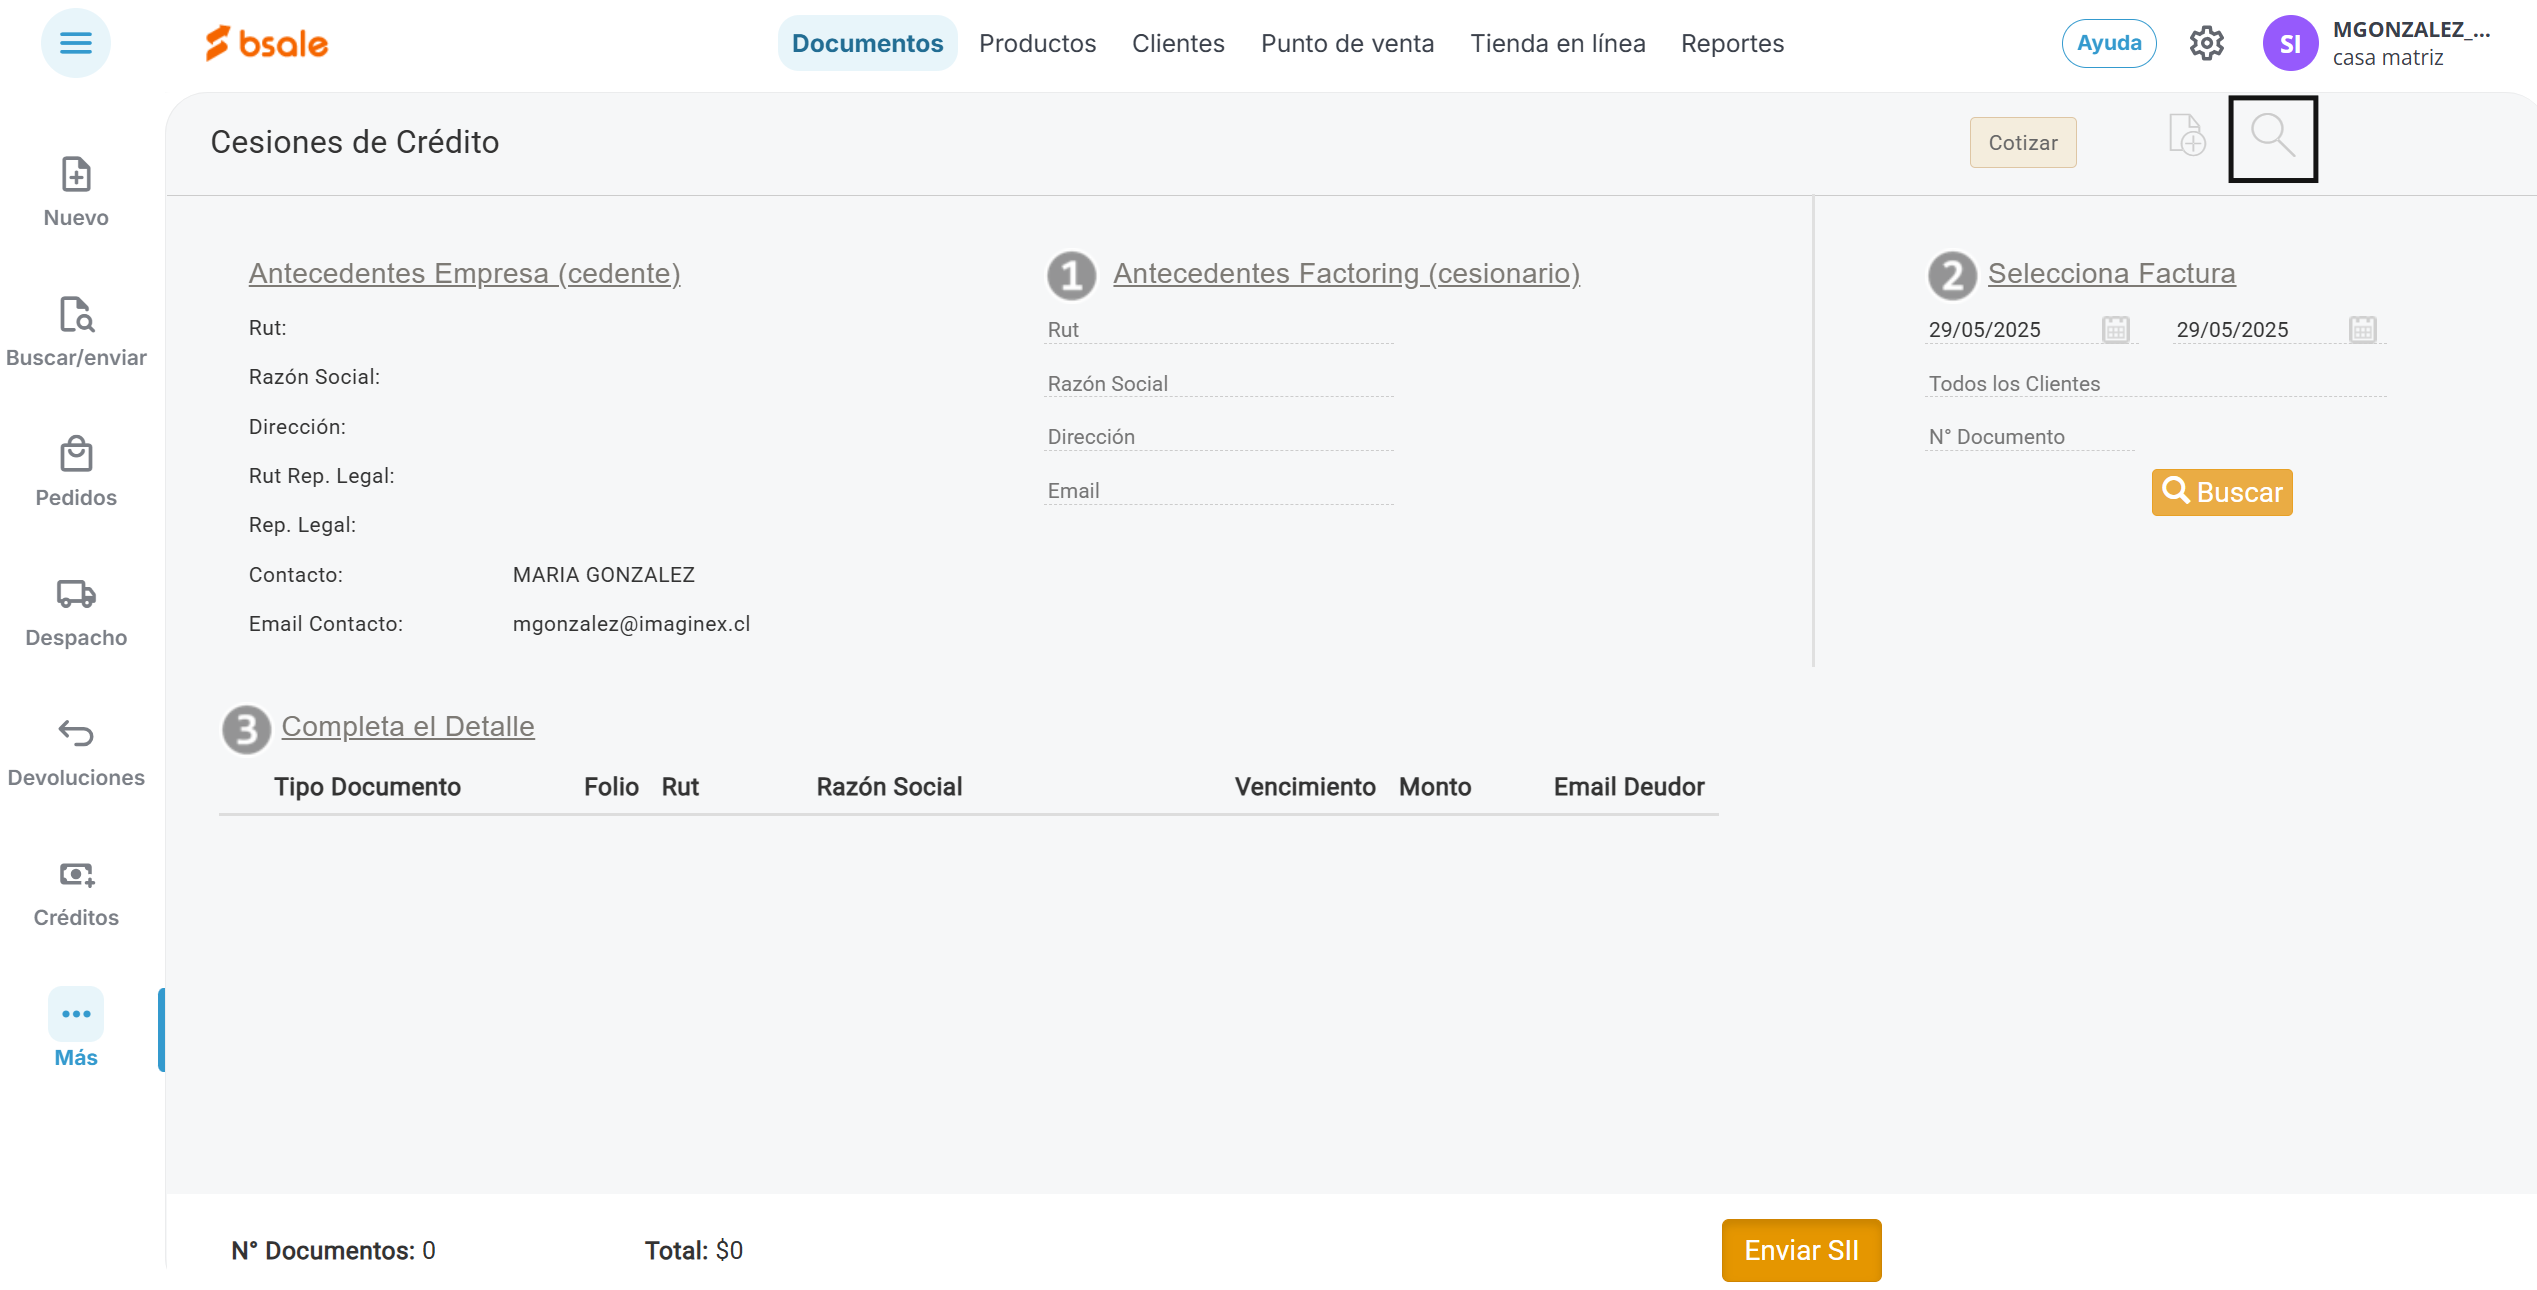Open the Pedidos bag icon

click(76, 455)
